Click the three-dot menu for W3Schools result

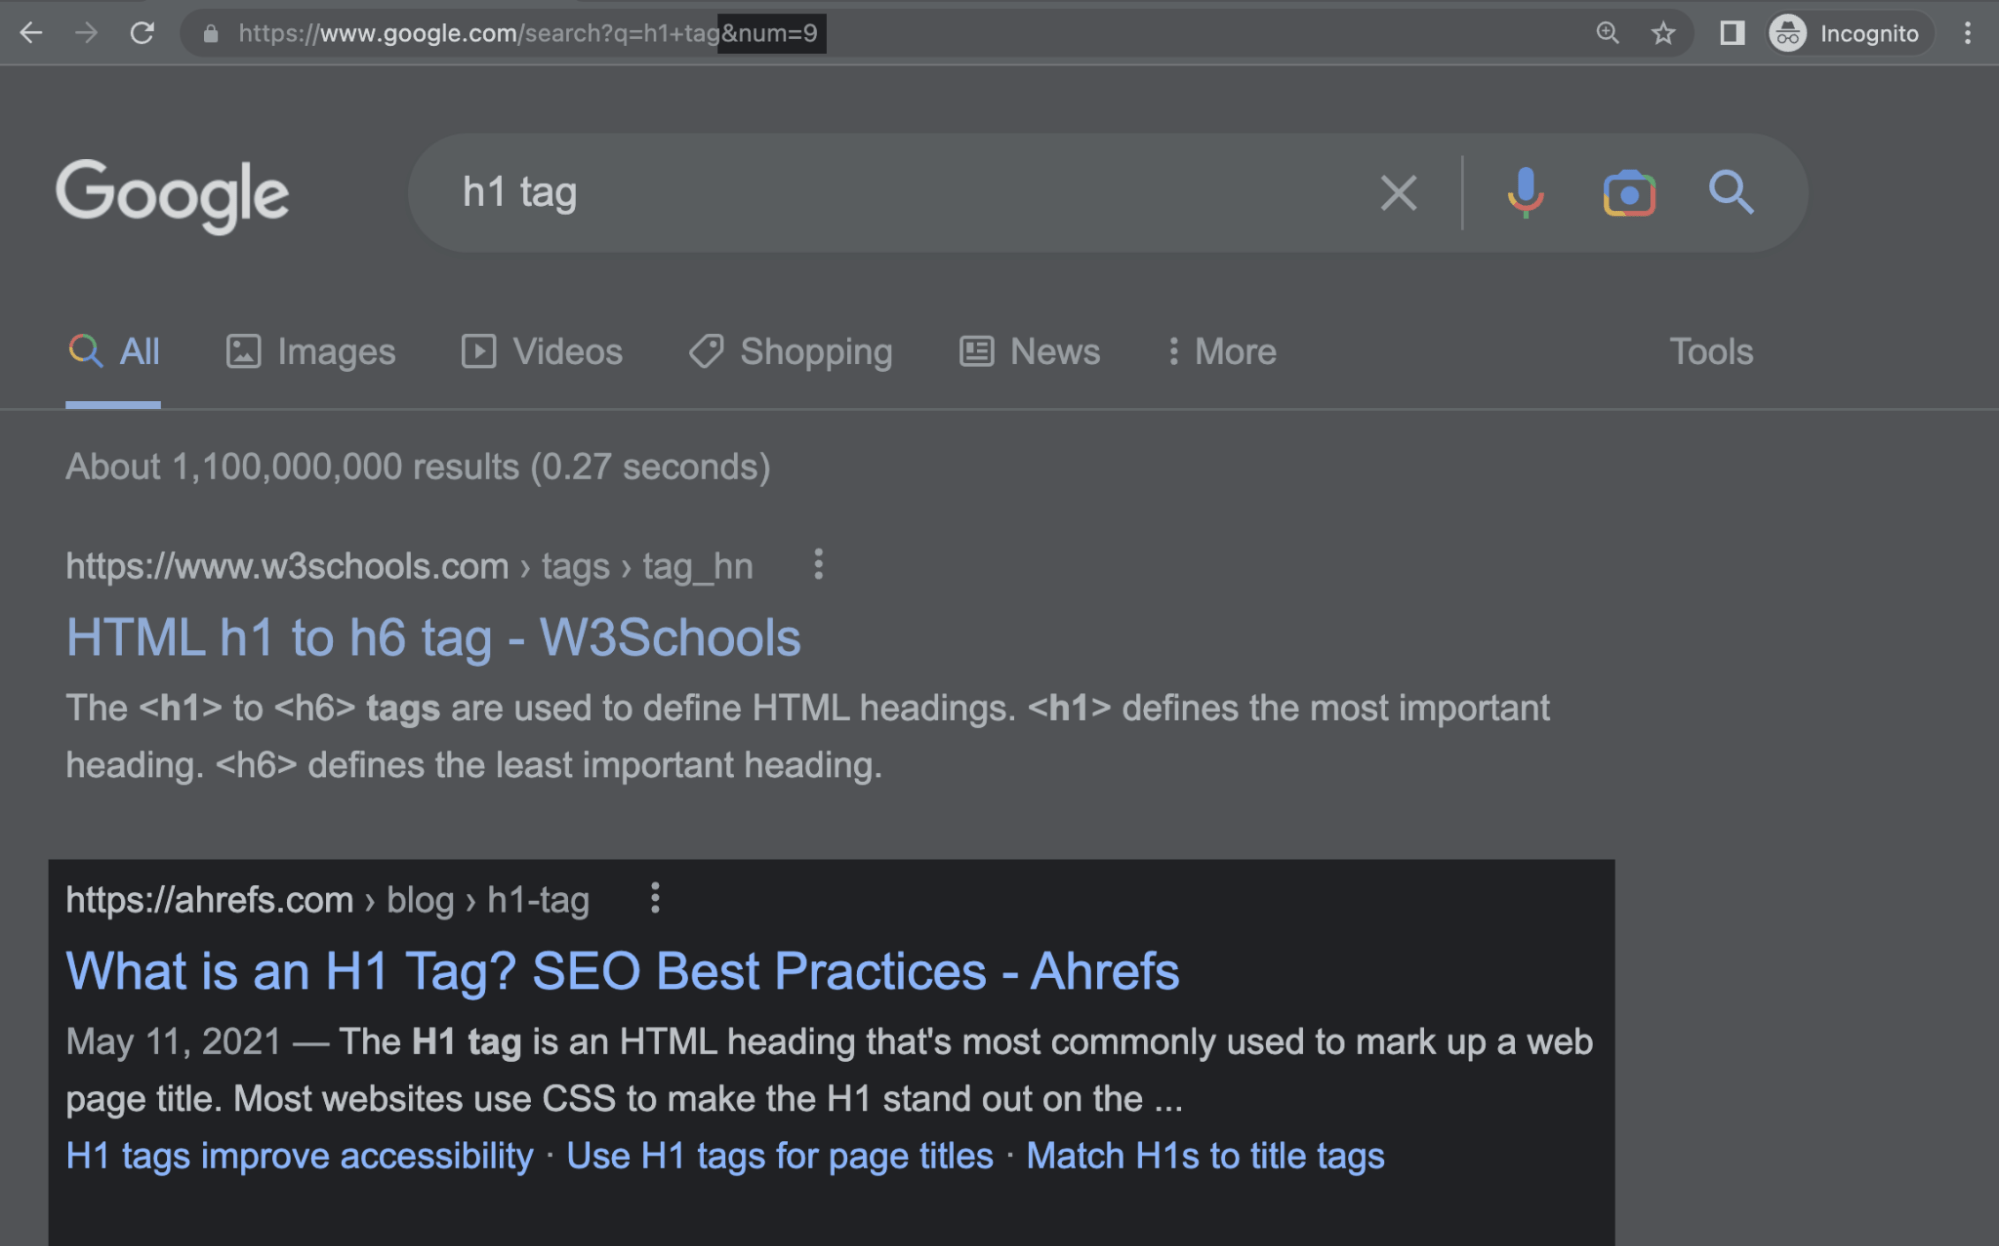(x=819, y=563)
